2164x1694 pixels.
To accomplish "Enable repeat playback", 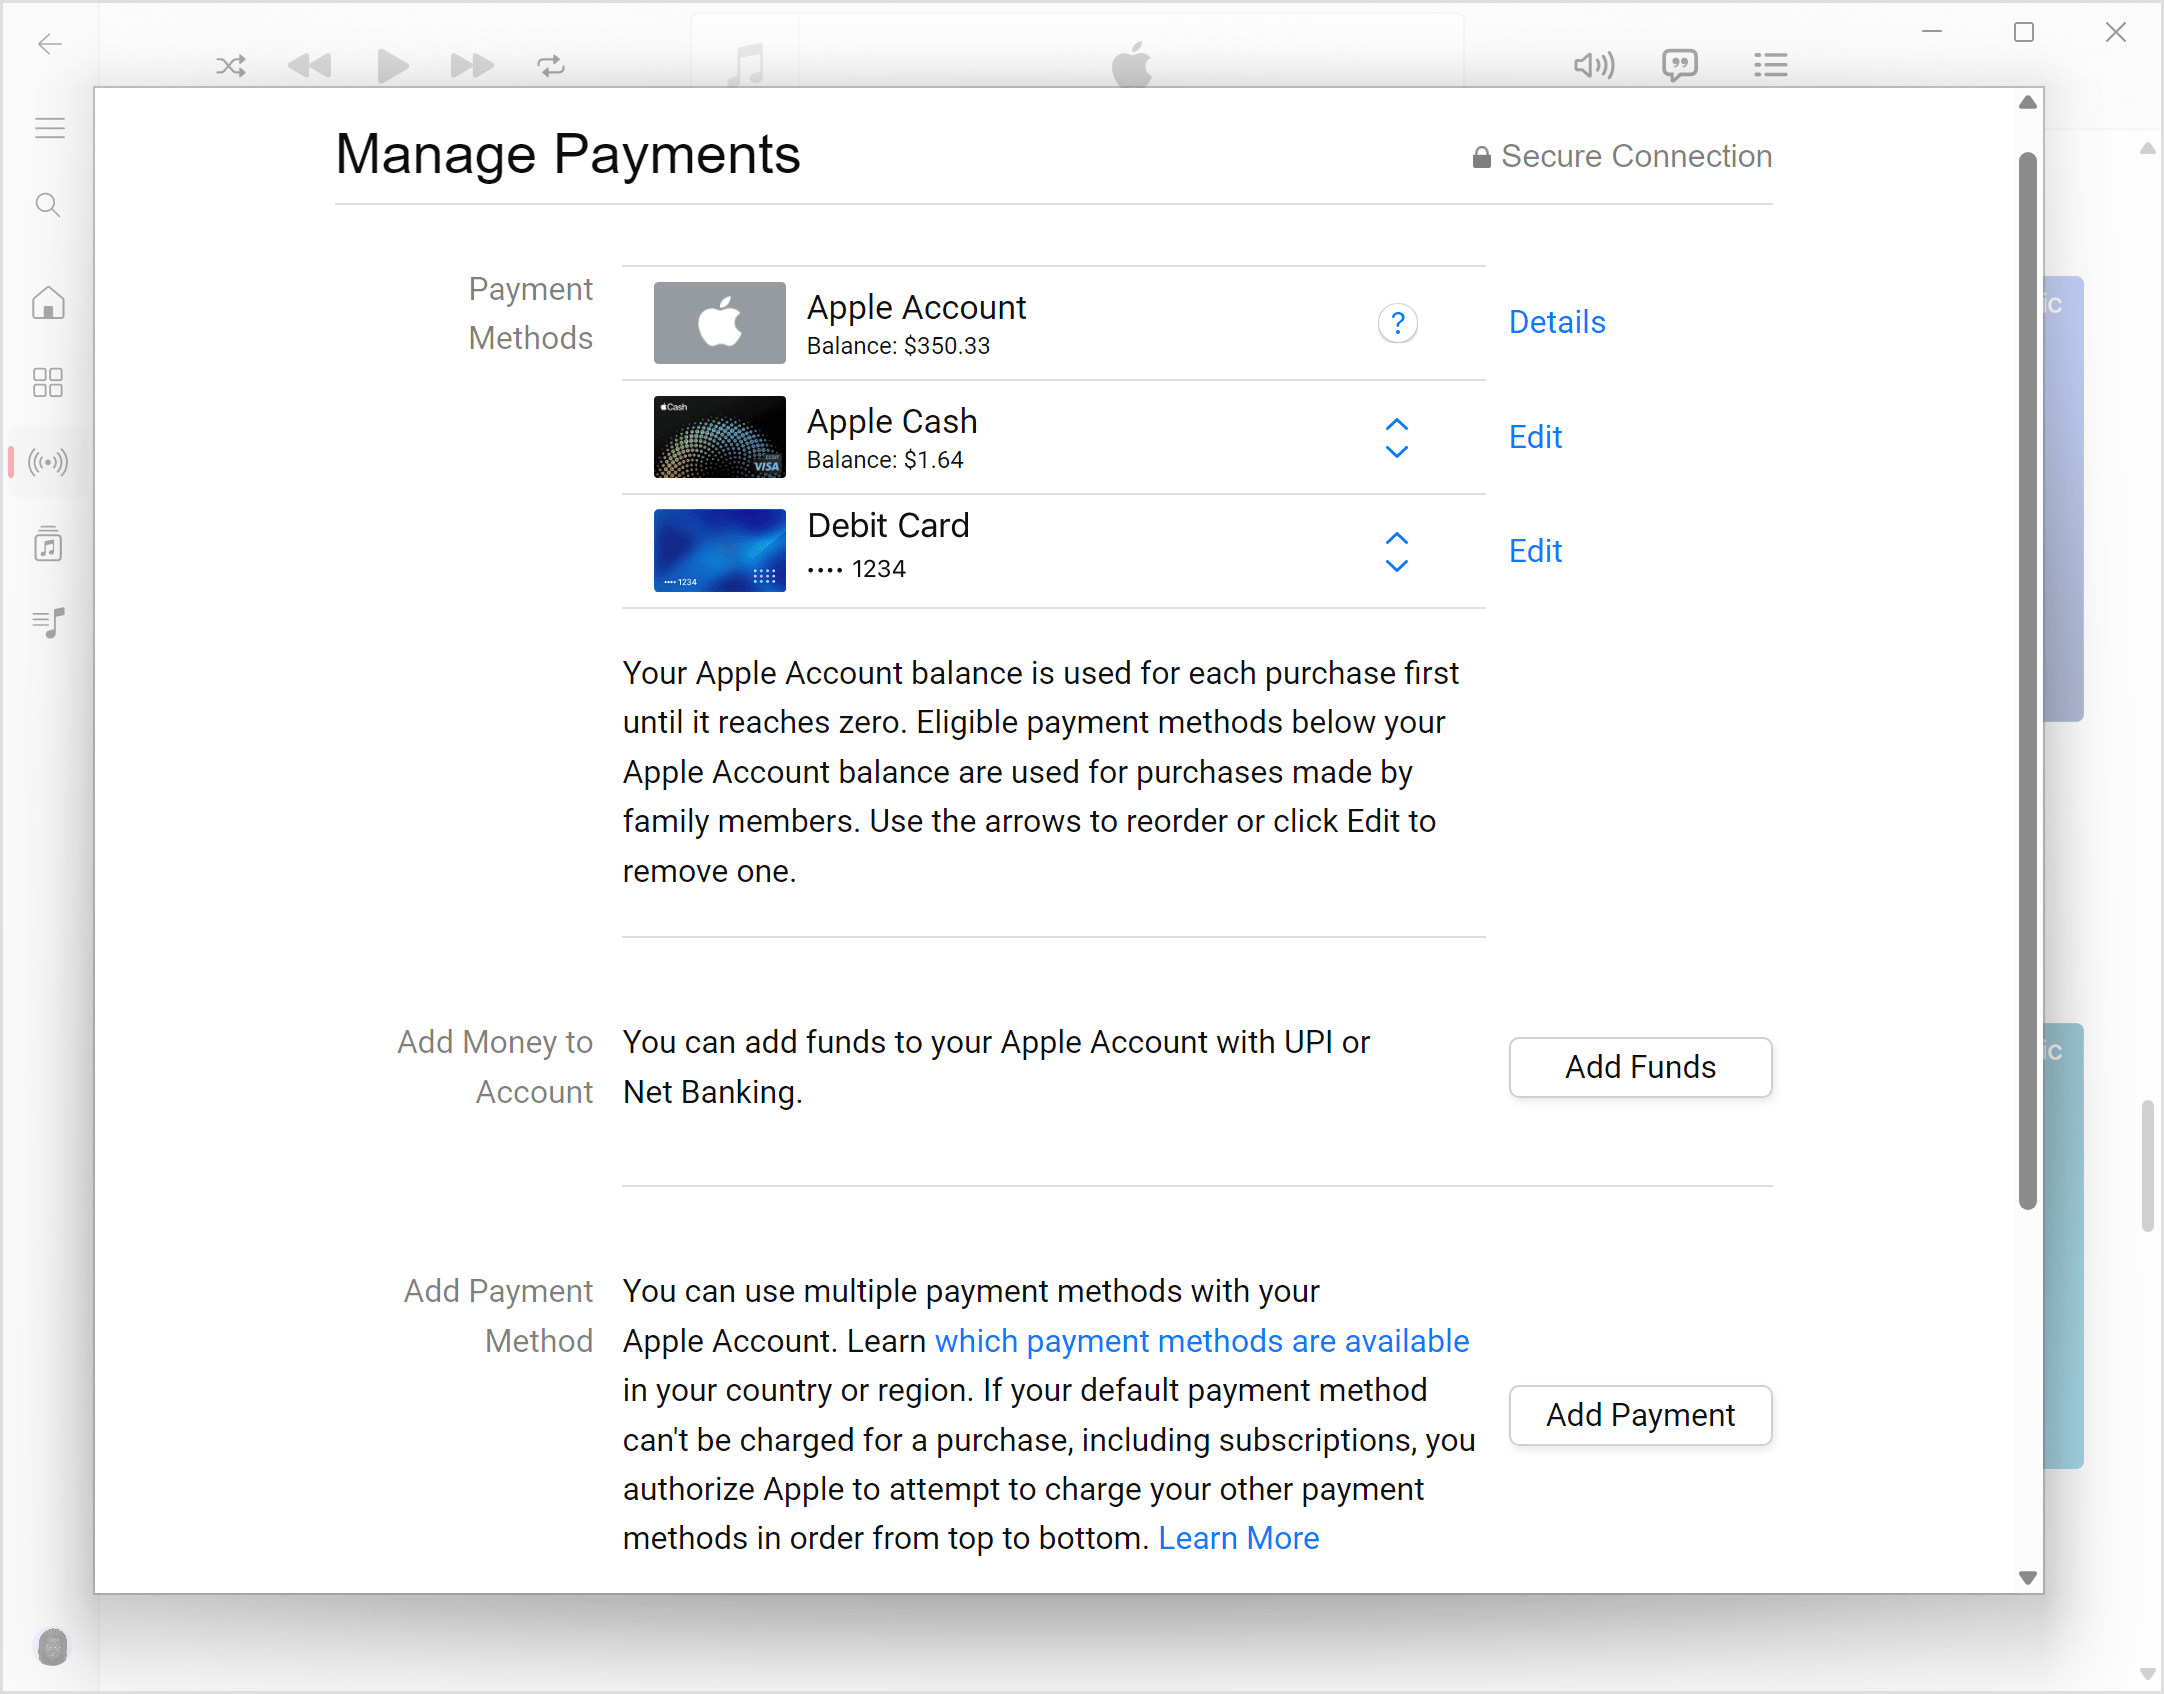I will pyautogui.click(x=549, y=65).
